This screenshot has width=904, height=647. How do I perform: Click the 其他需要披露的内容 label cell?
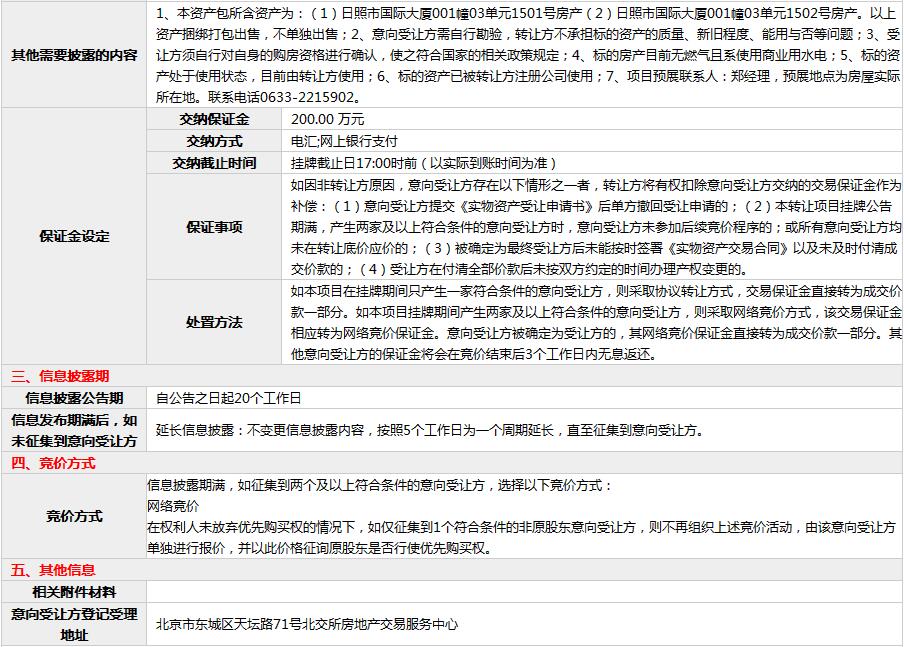[74, 54]
